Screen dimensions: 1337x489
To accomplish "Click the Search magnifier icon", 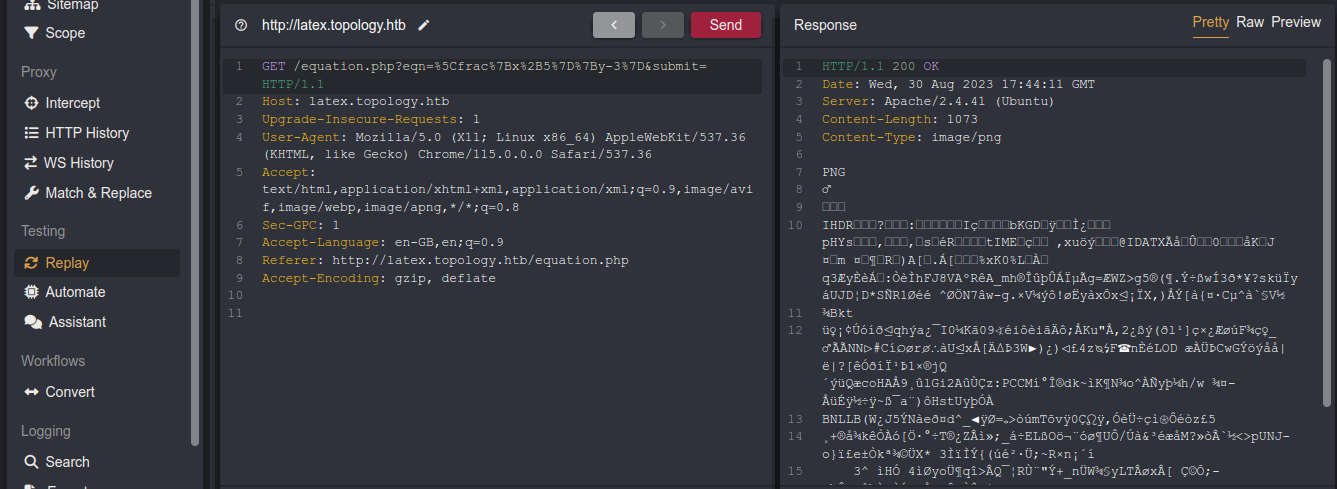I will point(32,462).
